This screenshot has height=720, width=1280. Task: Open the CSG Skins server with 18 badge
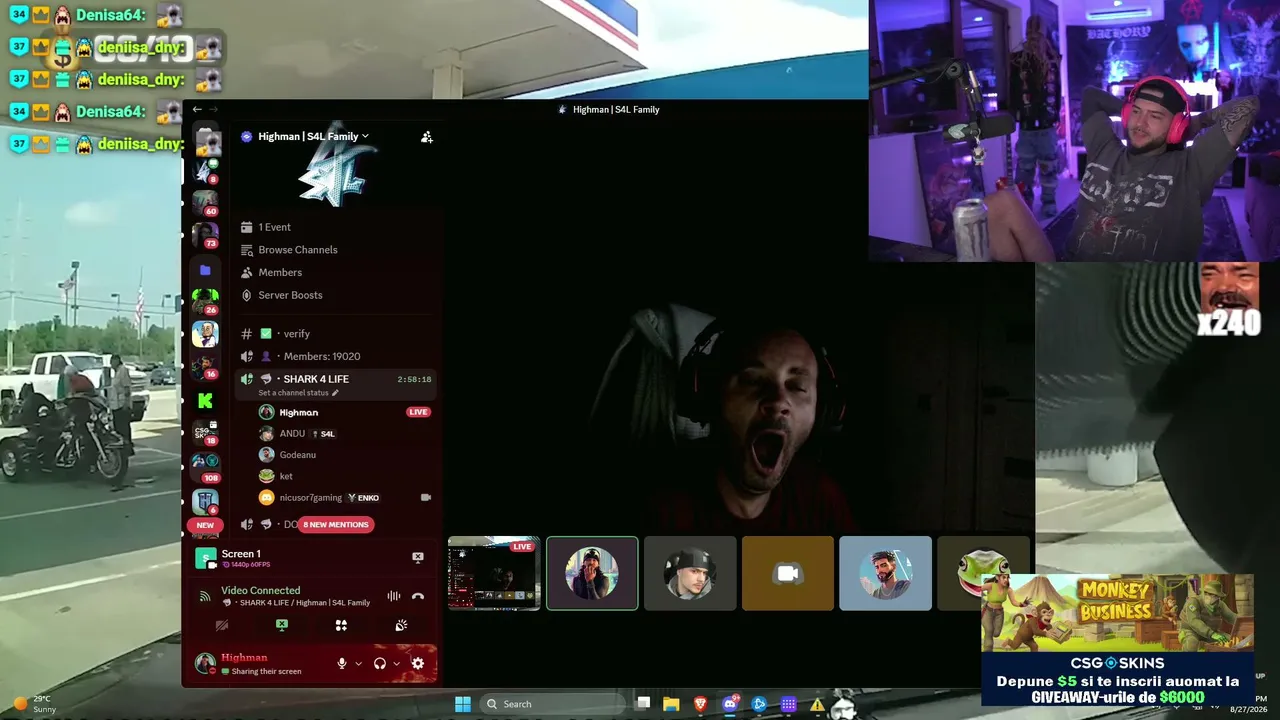[205, 433]
